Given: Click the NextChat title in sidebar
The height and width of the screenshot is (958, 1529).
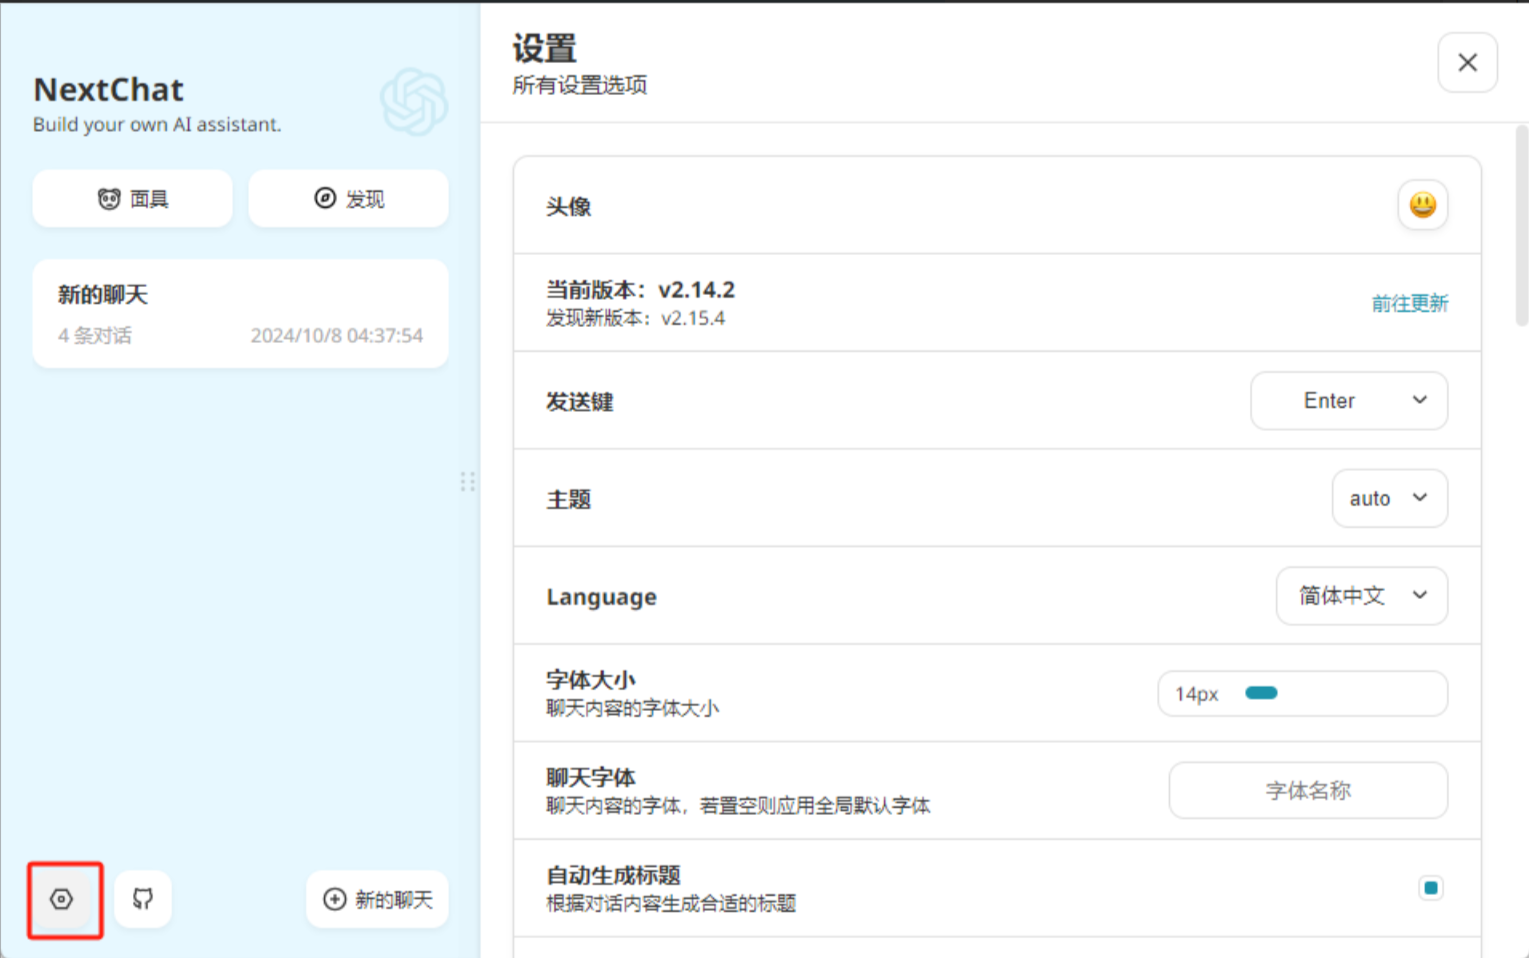Looking at the screenshot, I should coord(109,90).
